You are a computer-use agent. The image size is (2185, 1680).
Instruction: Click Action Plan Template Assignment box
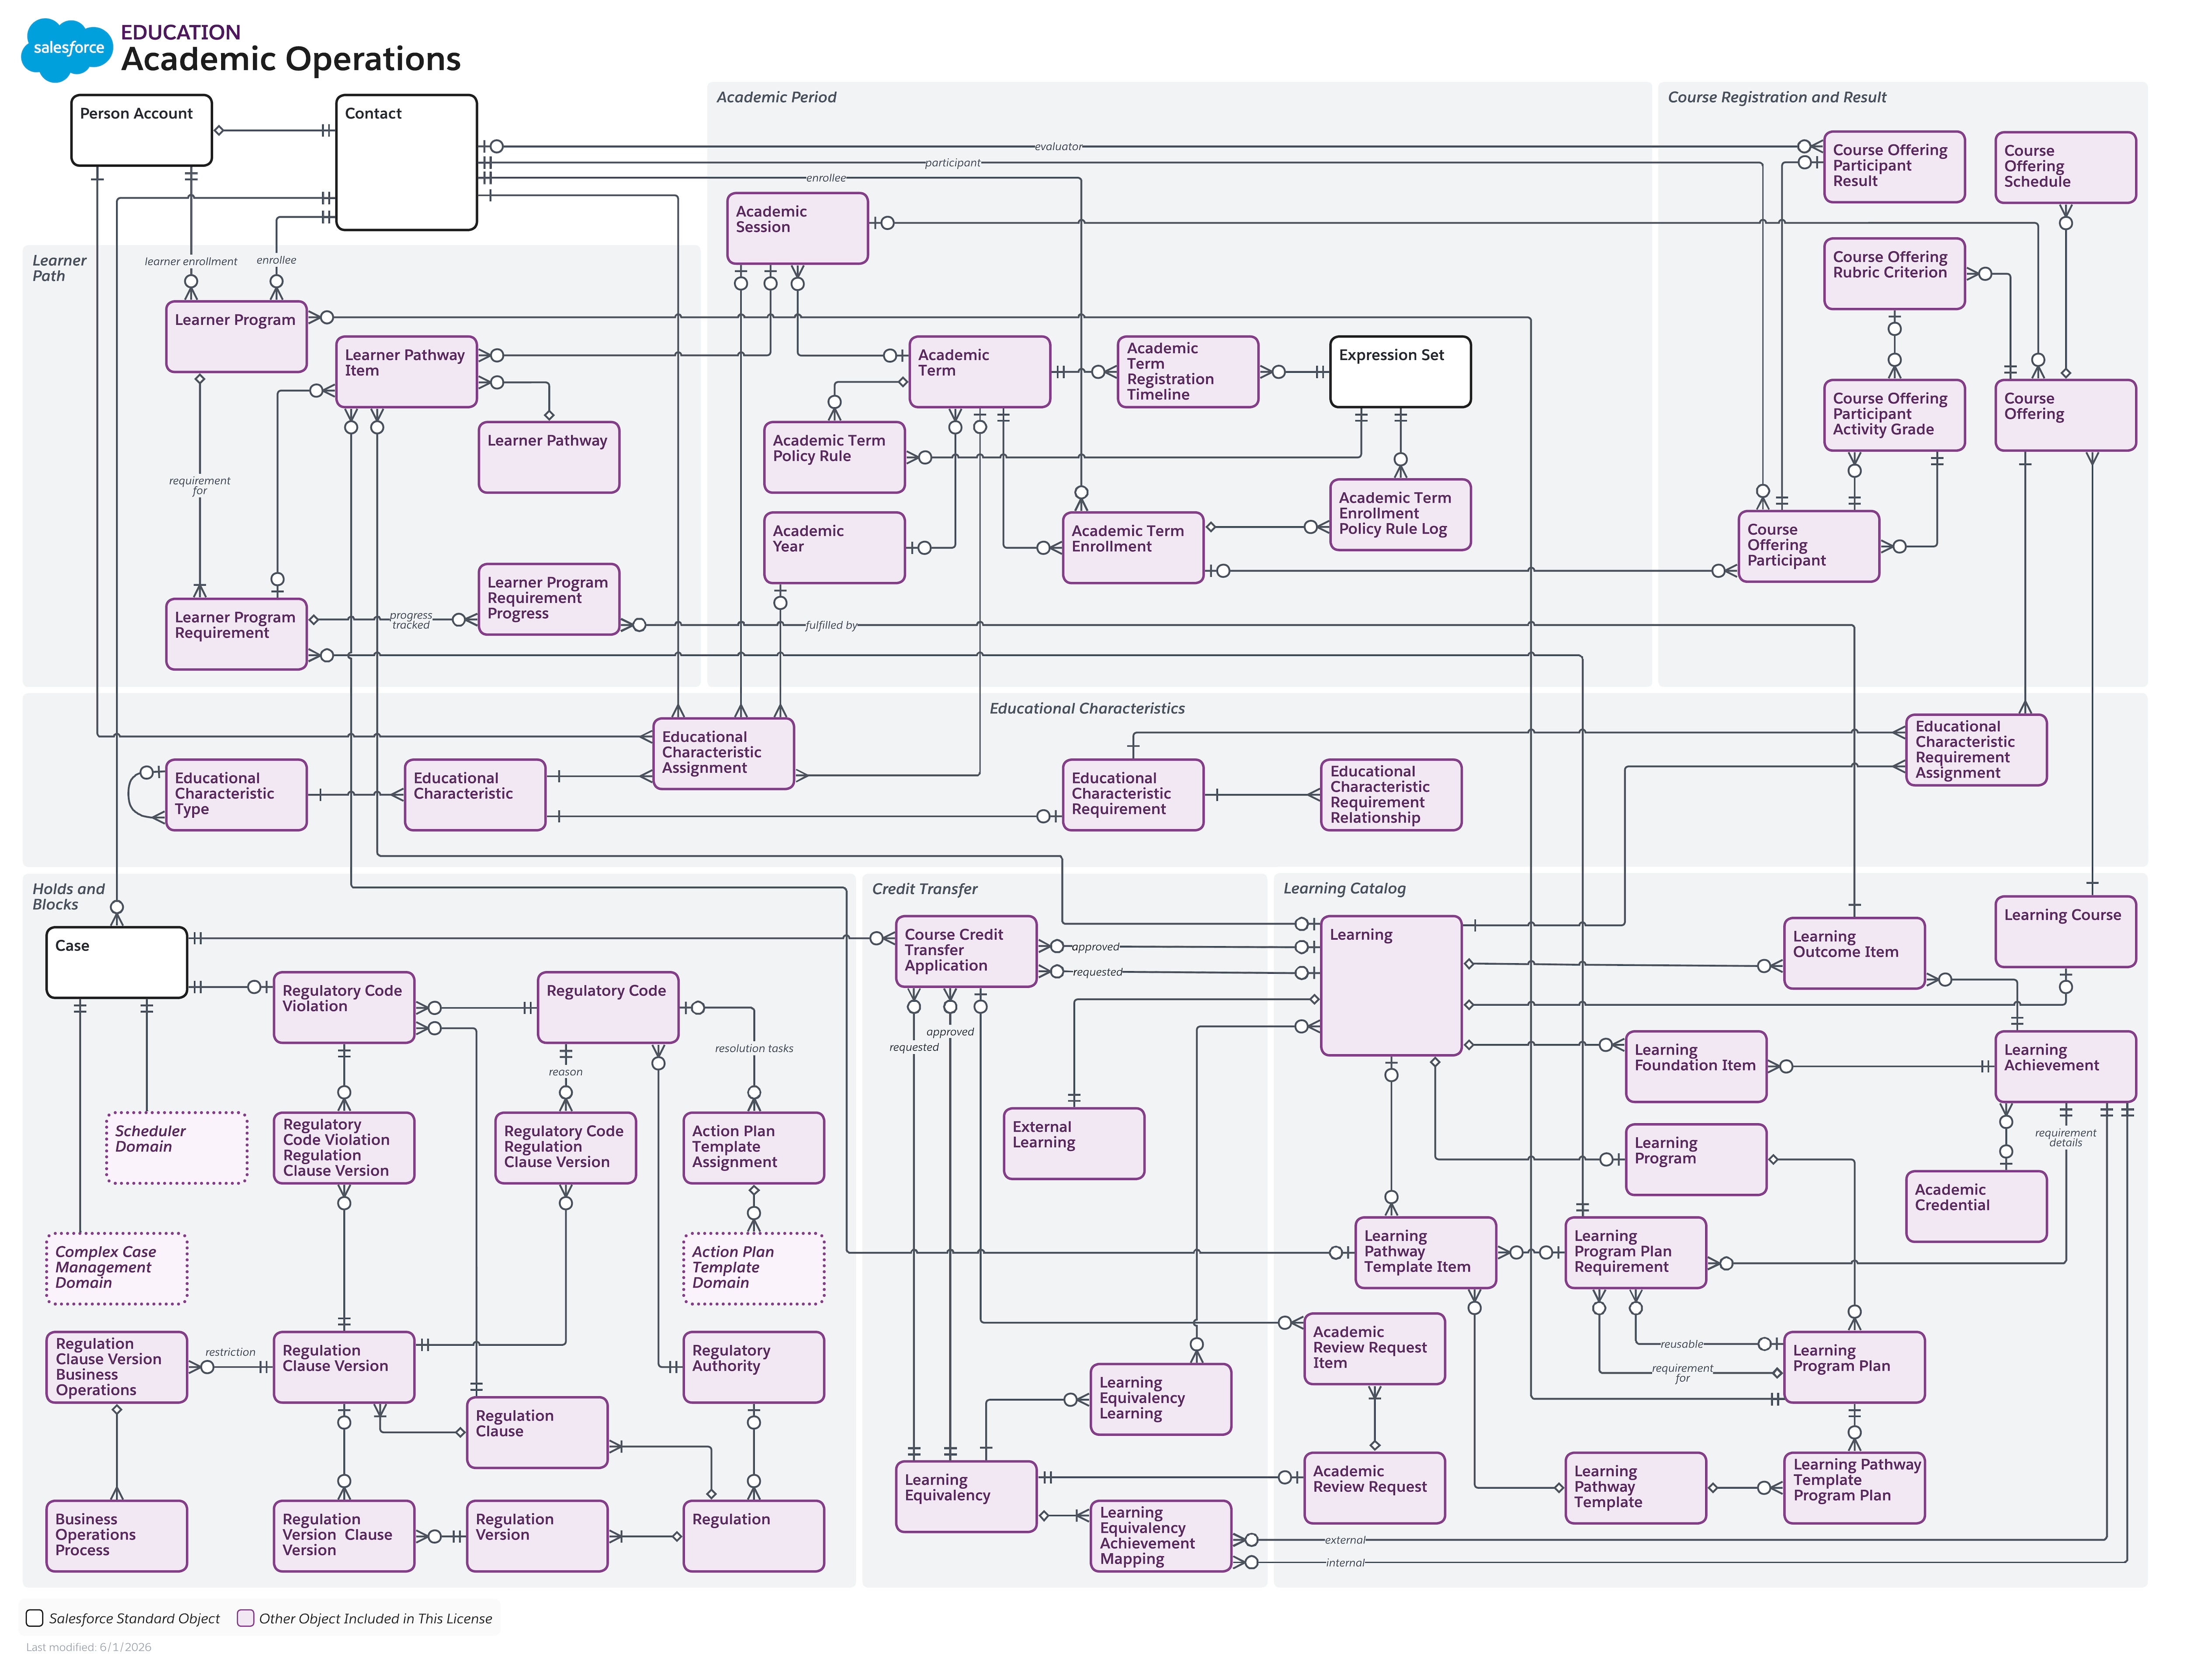[753, 1148]
